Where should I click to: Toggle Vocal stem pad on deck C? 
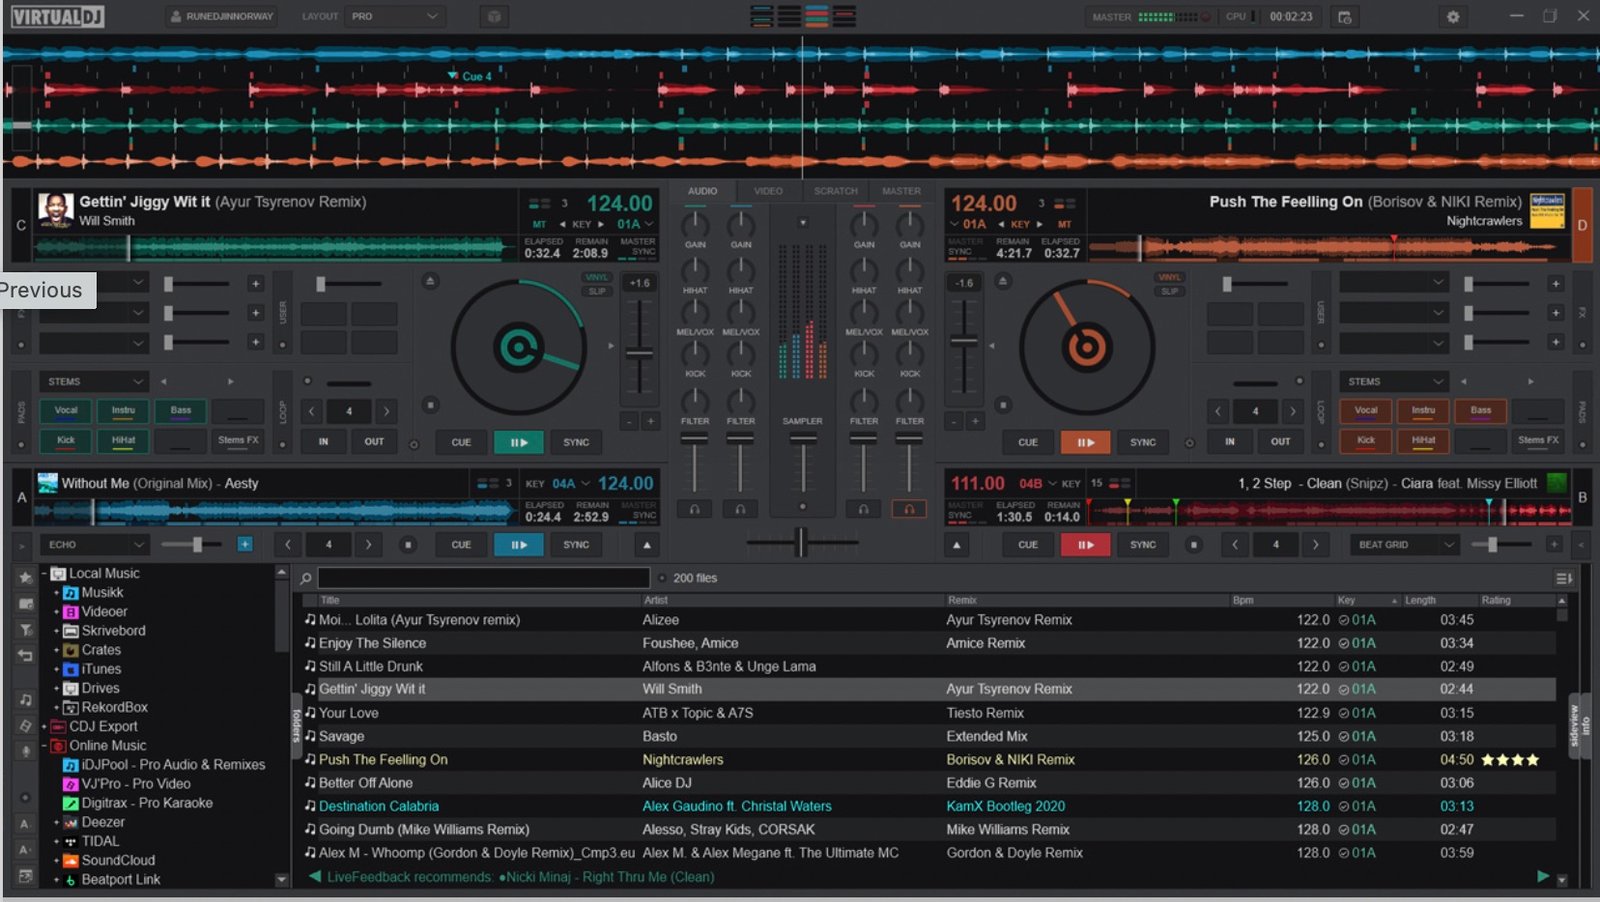tap(66, 410)
